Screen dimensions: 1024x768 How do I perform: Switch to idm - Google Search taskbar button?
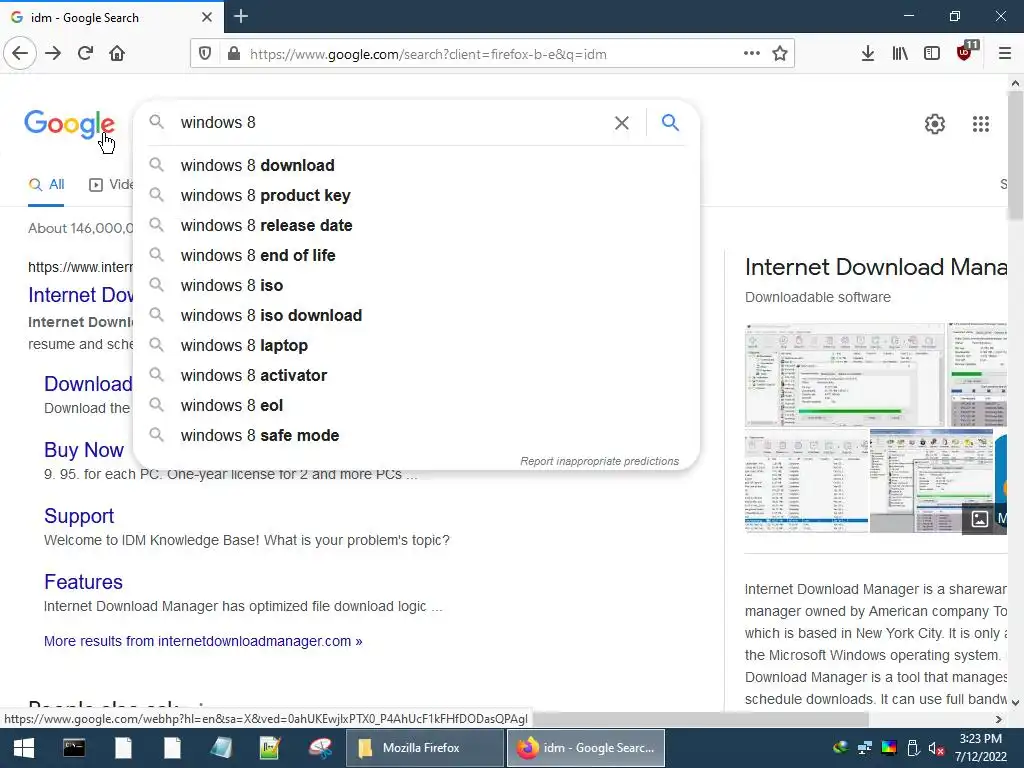586,748
